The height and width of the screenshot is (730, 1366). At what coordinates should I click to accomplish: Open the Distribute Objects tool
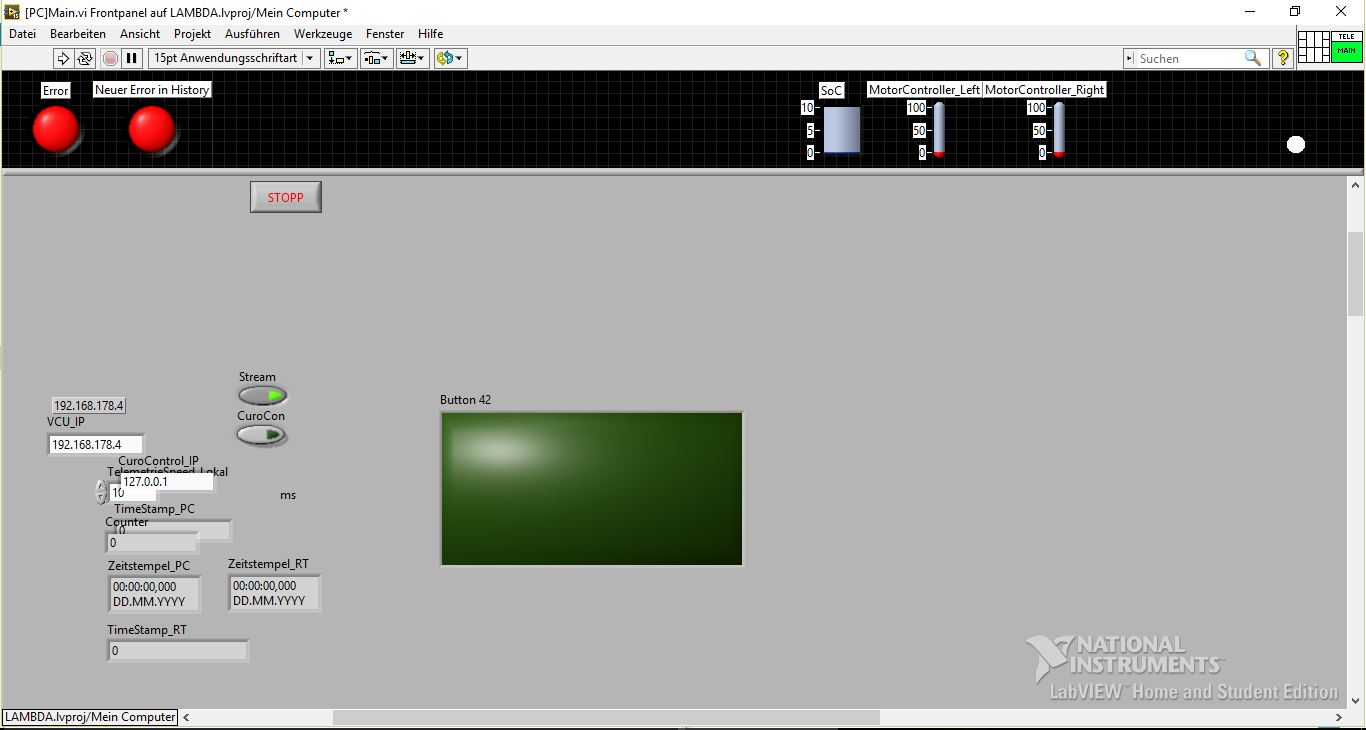(376, 58)
